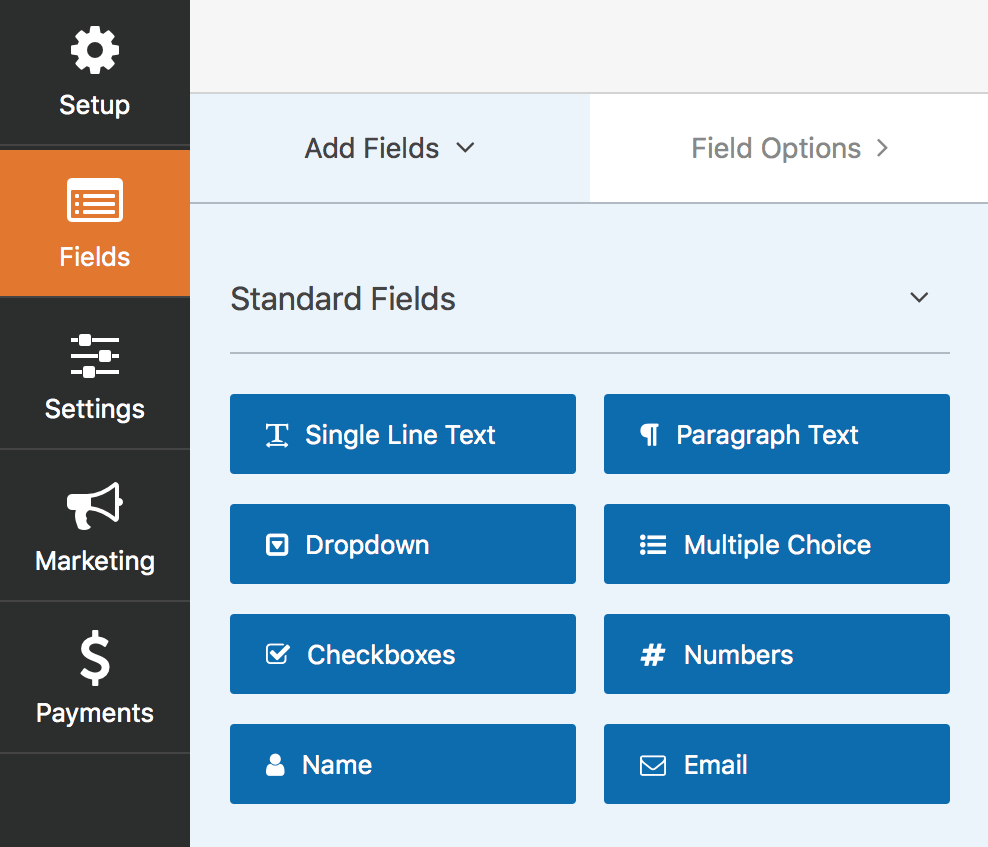Go to the Setup label in the sidebar

click(x=95, y=105)
